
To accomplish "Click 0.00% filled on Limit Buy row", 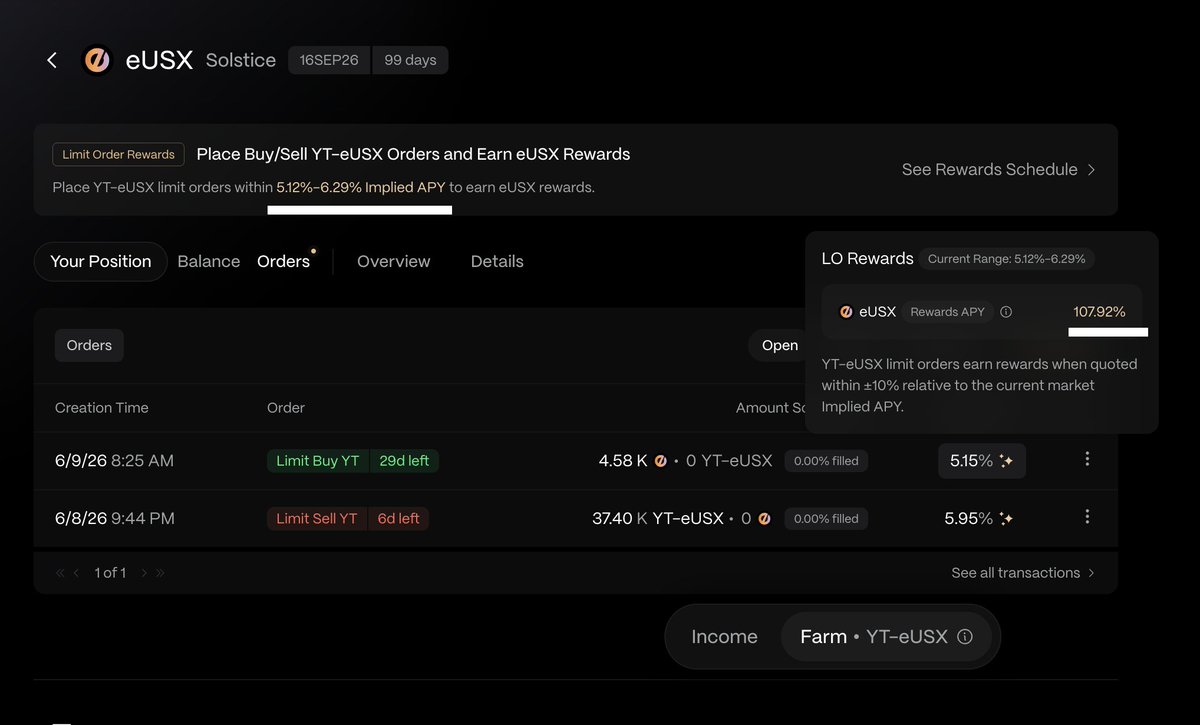I will (x=826, y=461).
